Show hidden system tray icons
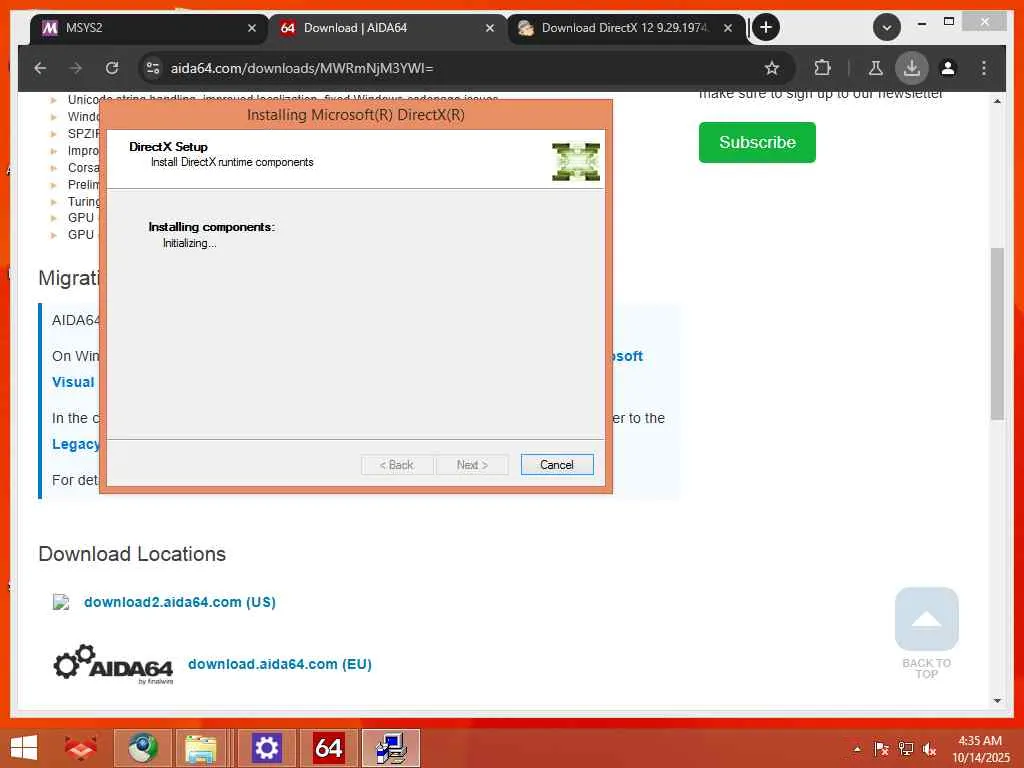Viewport: 1024px width, 768px height. click(x=857, y=749)
